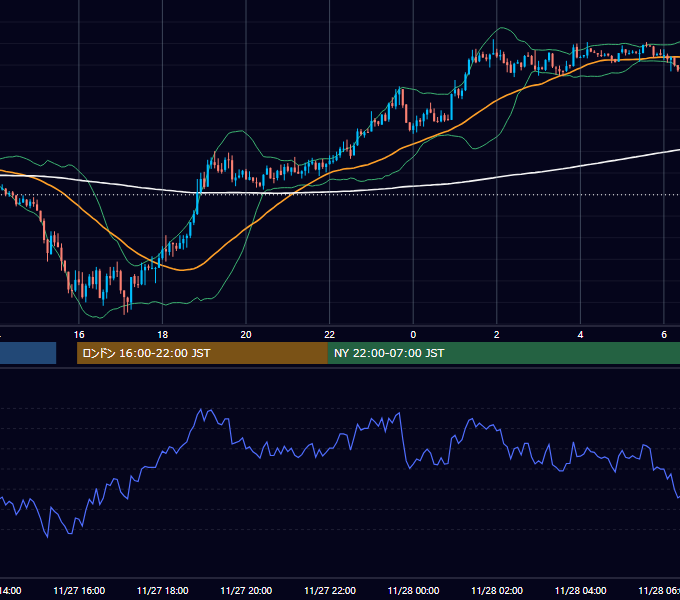The width and height of the screenshot is (680, 600).
Task: Click the 11/28 04:00 date label
Action: coord(581,590)
